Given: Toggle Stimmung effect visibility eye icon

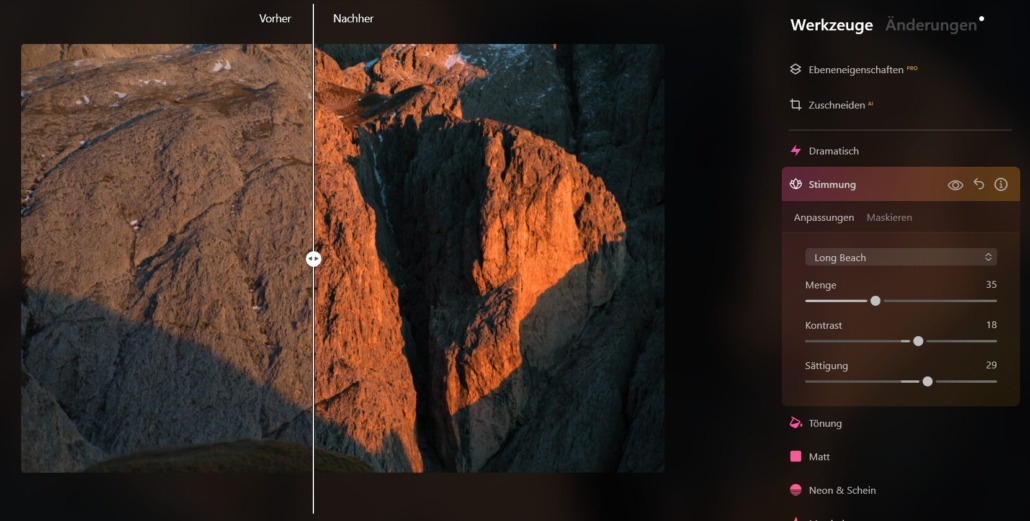Looking at the screenshot, I should (x=955, y=185).
